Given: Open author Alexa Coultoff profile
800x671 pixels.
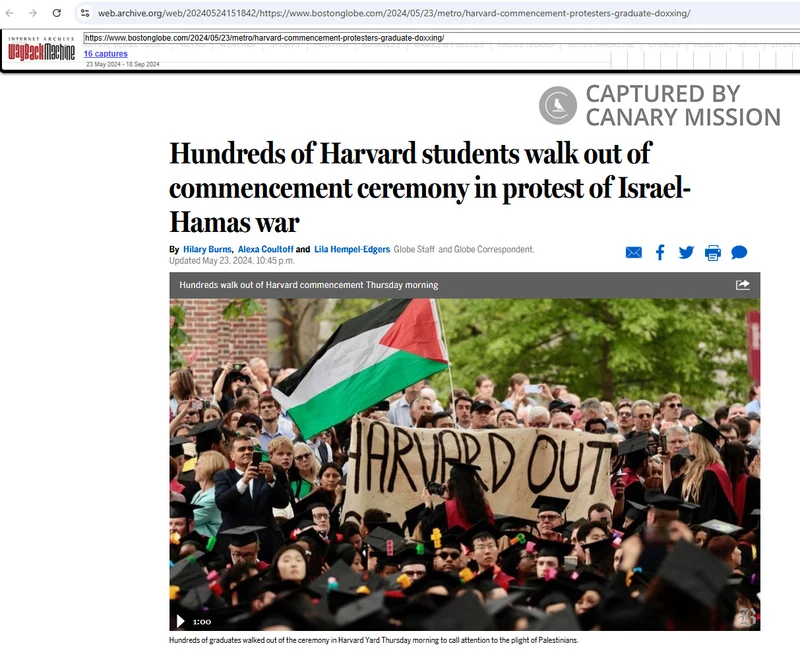Looking at the screenshot, I should (x=265, y=249).
